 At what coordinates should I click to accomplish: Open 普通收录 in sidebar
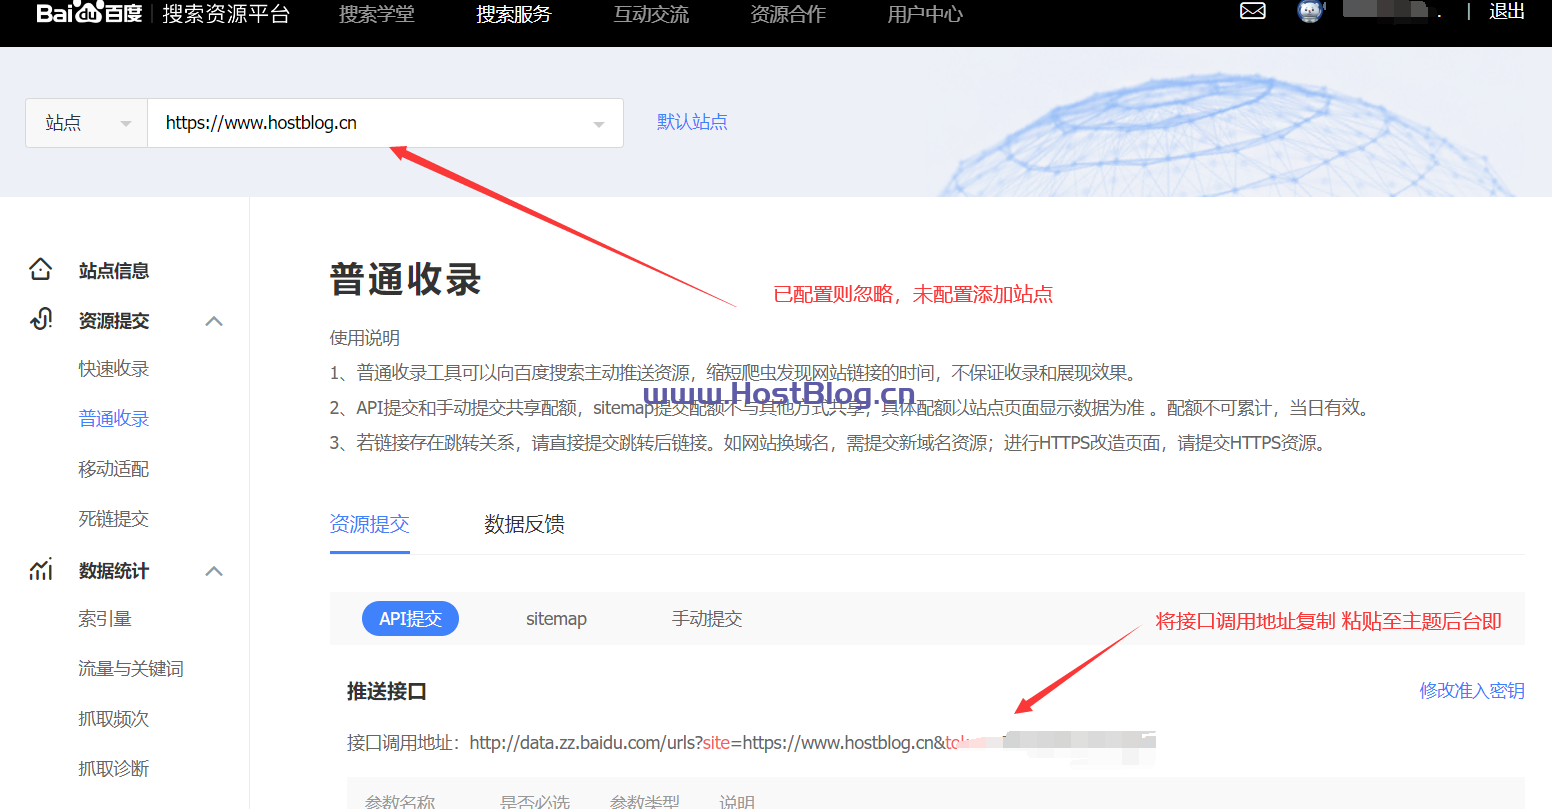click(x=114, y=419)
